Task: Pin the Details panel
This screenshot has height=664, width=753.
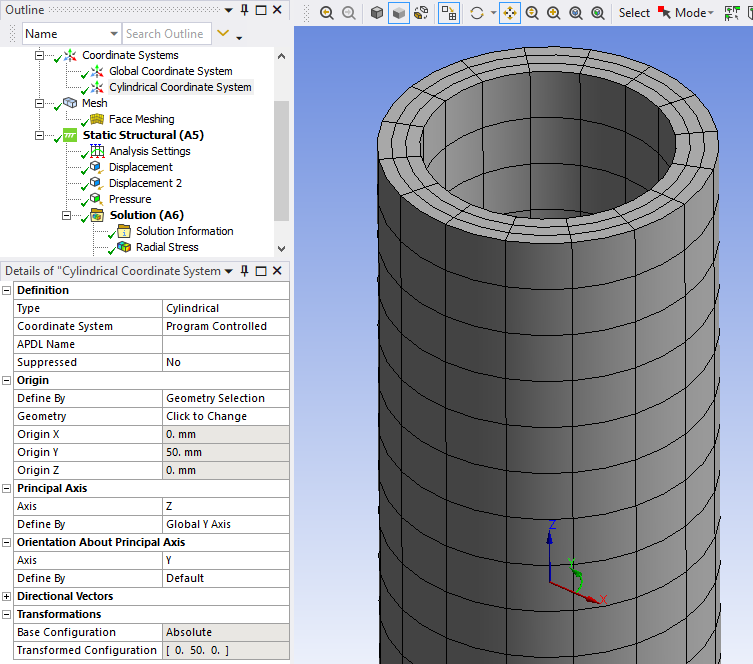Action: (x=244, y=271)
